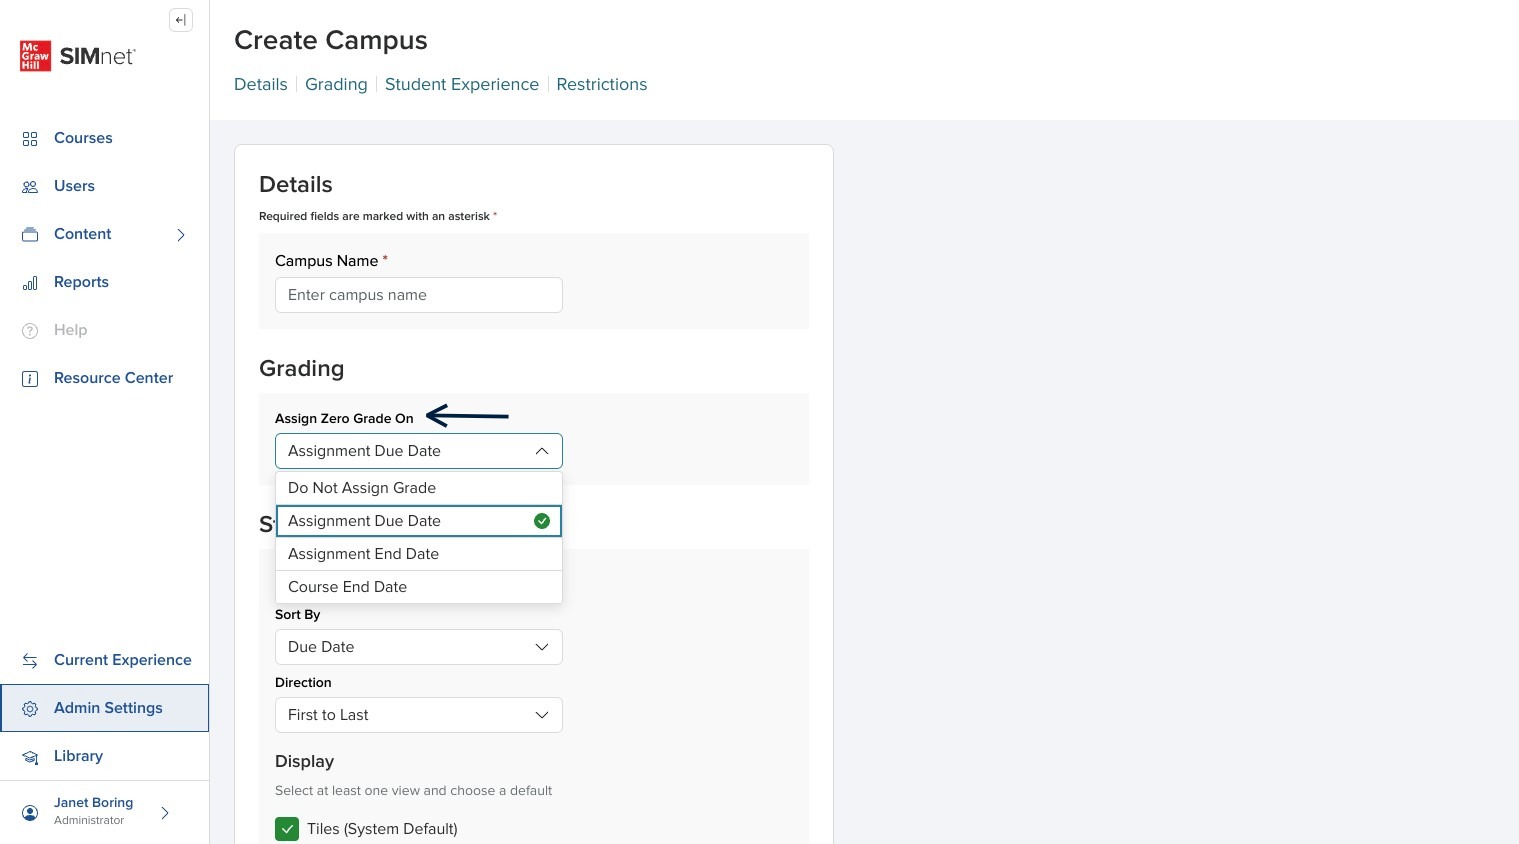Screen dimensions: 1519x844
Task: Jump to the Grading section link
Action: [x=336, y=84]
